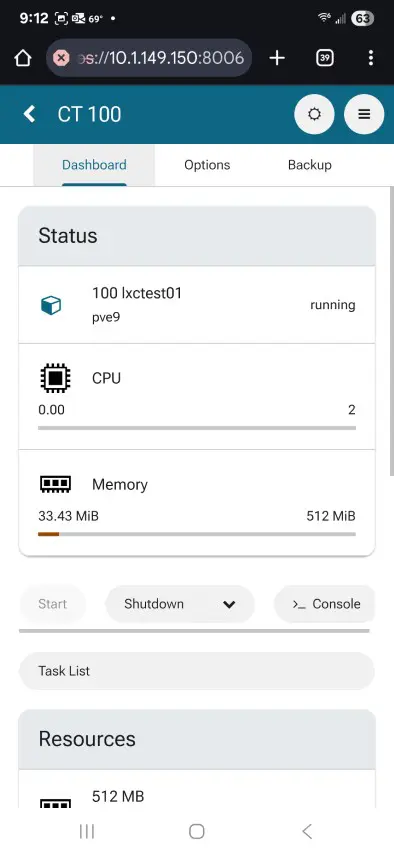Switch to the Backup tab
This screenshot has width=394, height=854.
pos(310,165)
